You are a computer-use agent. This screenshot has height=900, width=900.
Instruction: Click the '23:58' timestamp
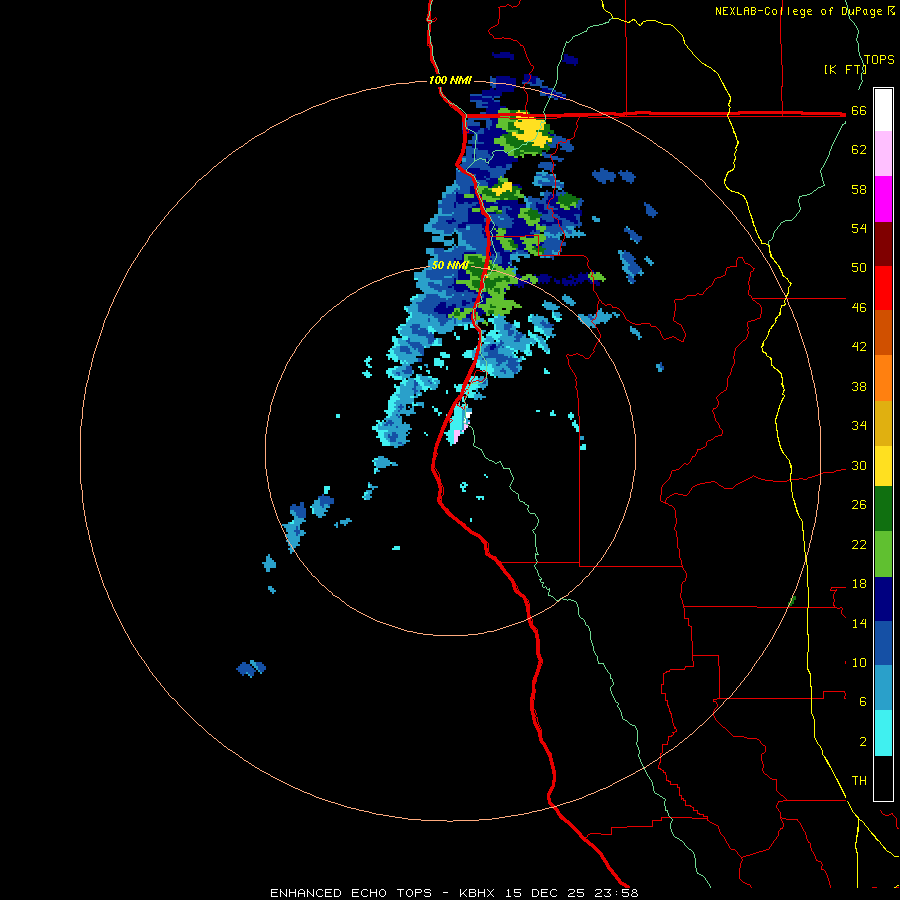point(615,893)
